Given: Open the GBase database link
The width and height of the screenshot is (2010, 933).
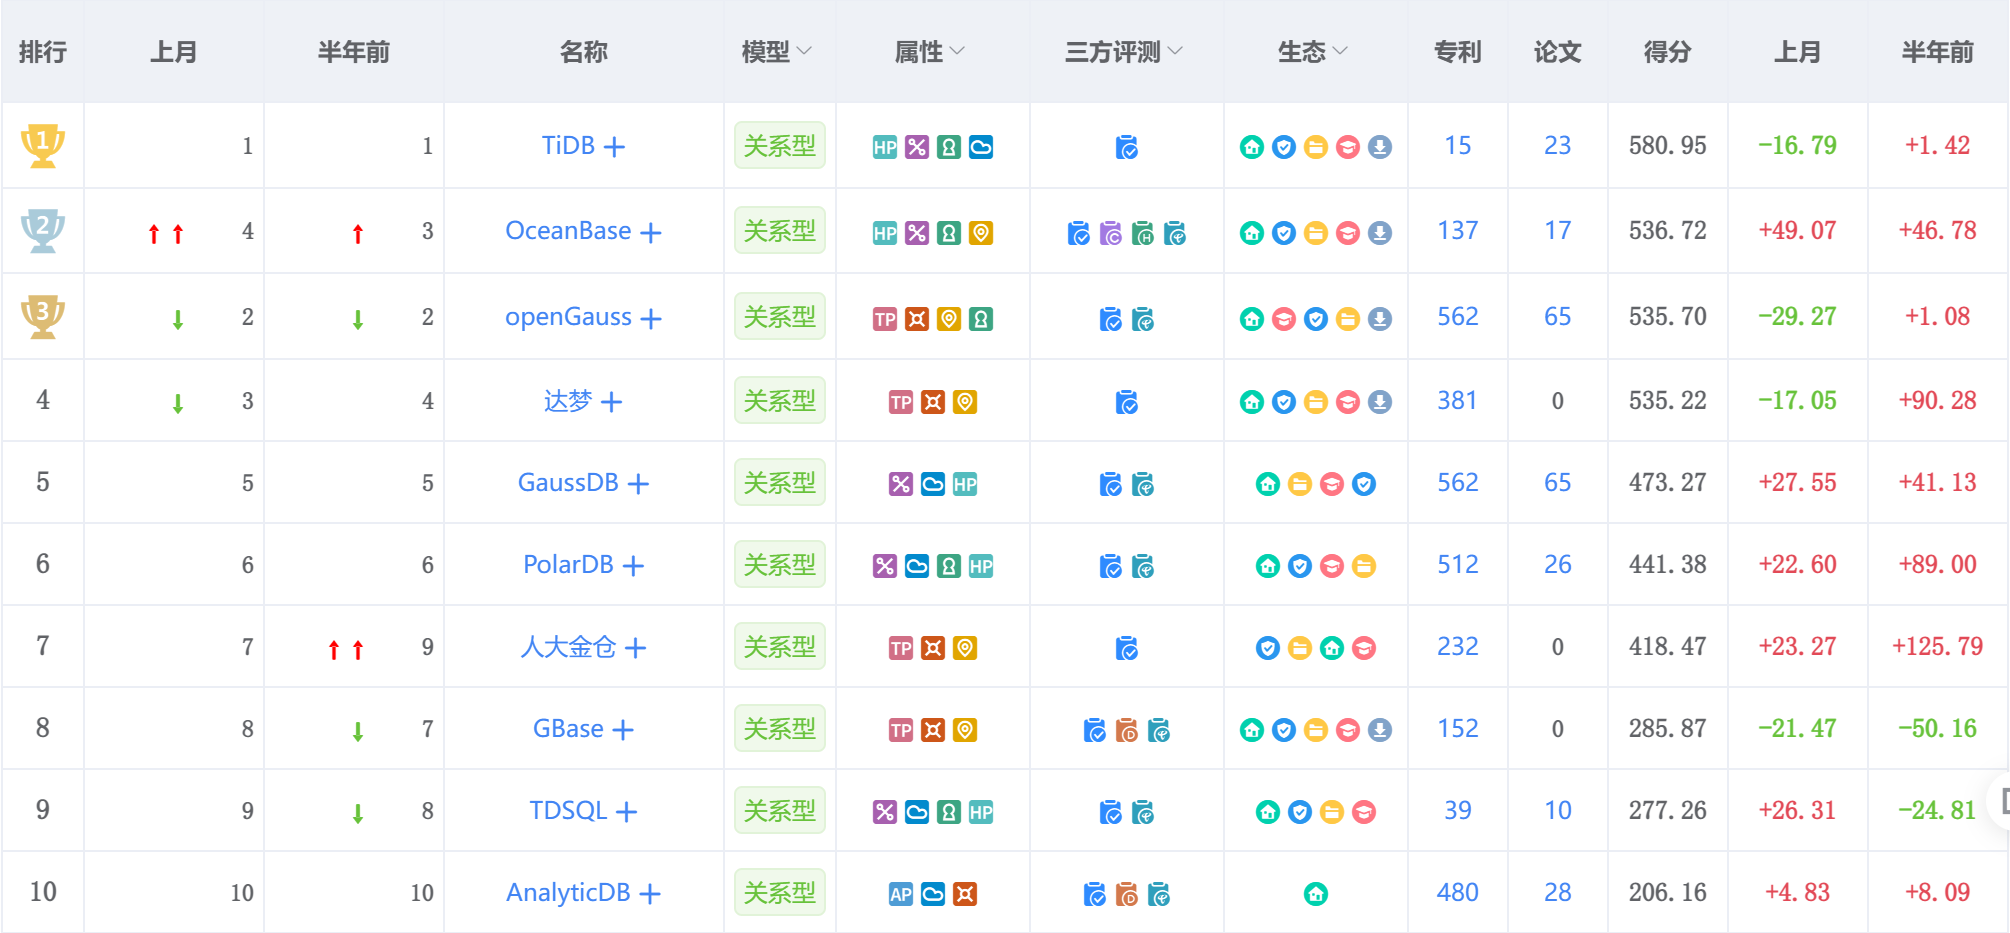Looking at the screenshot, I should coord(568,729).
